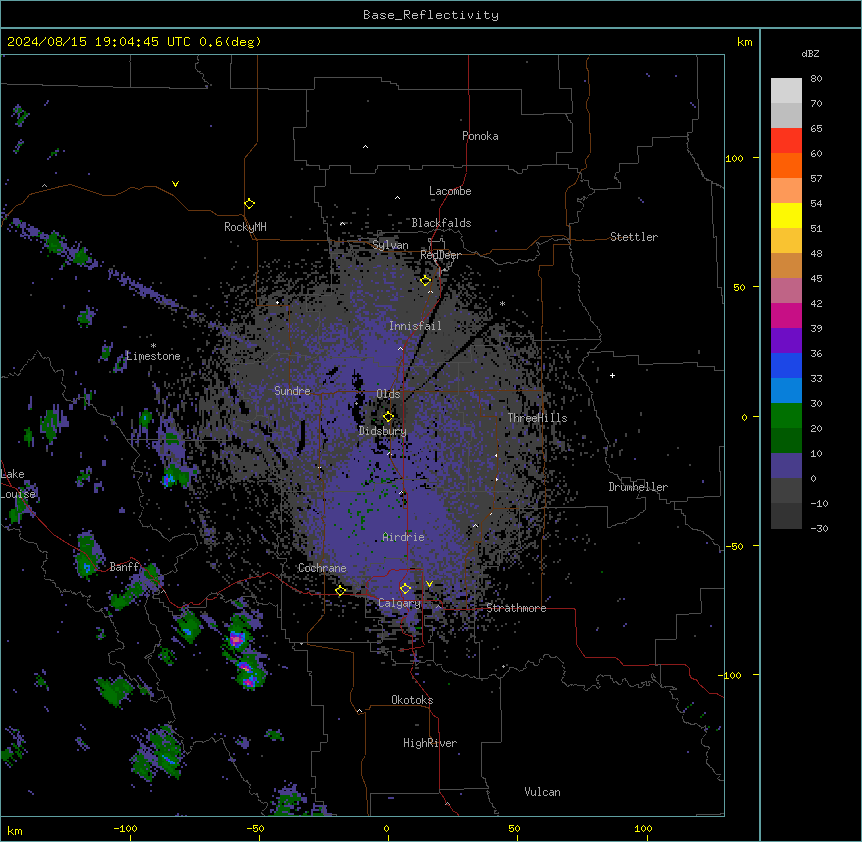Image resolution: width=862 pixels, height=842 pixels.
Task: Pick the blue 36 dBZ legend color
Action: (786, 365)
